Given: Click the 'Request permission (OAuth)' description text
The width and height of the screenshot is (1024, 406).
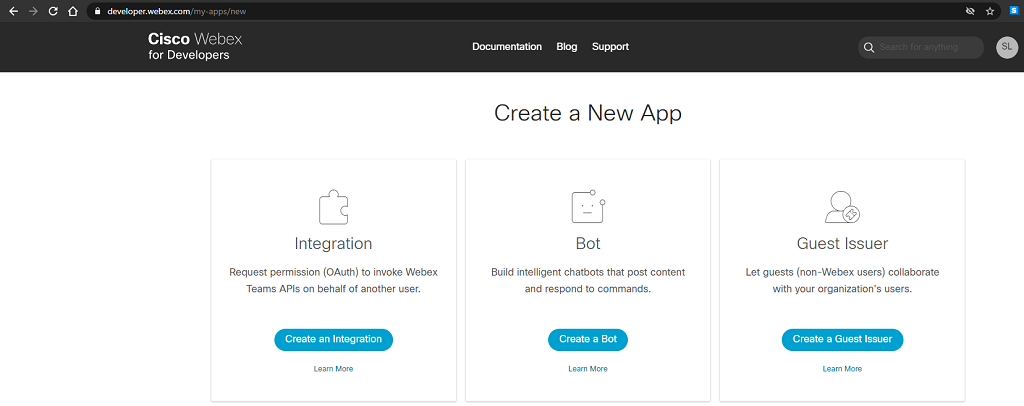Looking at the screenshot, I should pos(333,280).
